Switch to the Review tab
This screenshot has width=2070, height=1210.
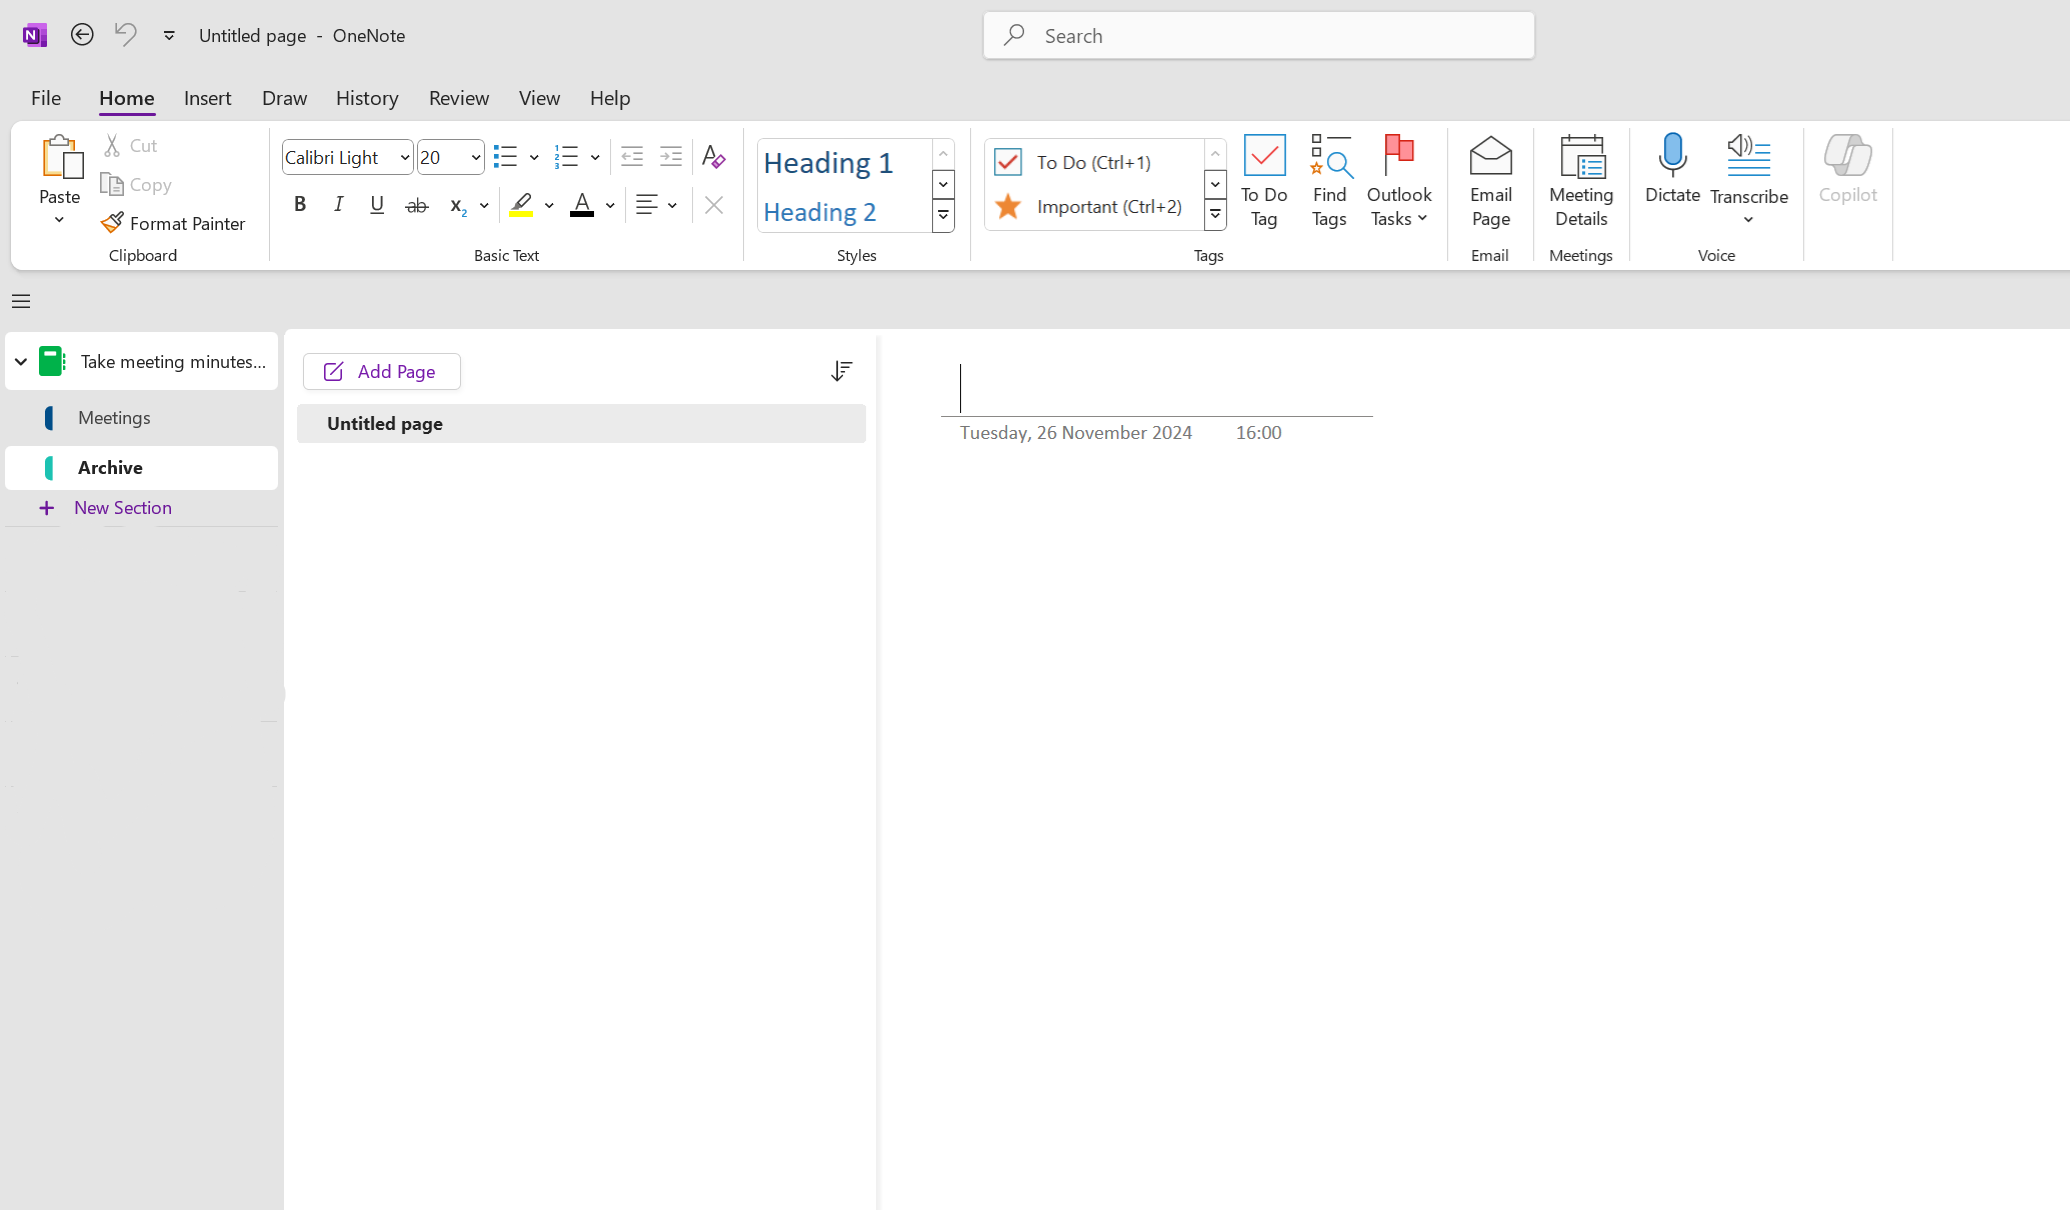click(459, 97)
